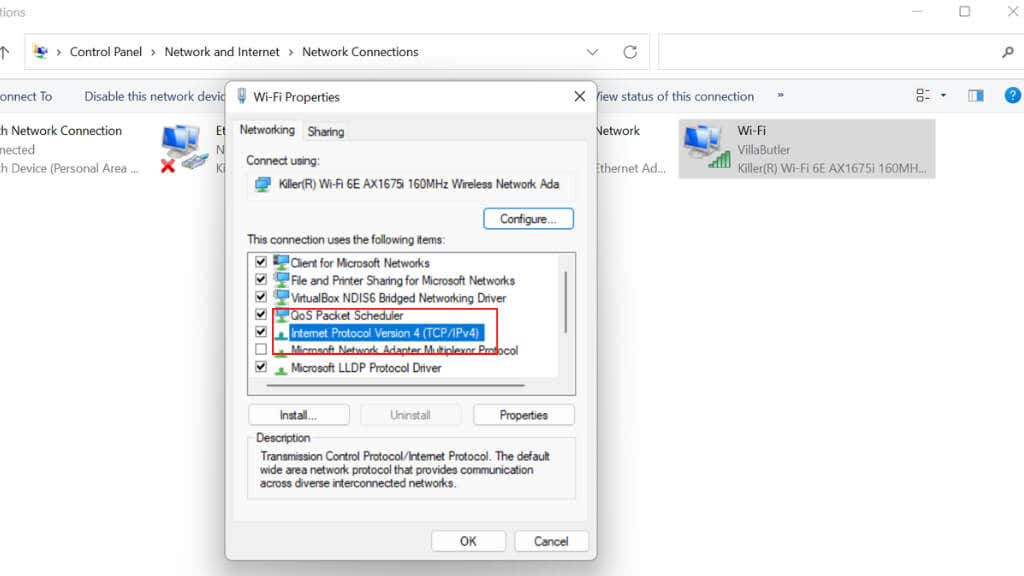Click the change layout view icon
Viewport: 1024px width, 576px height.
[x=922, y=95]
